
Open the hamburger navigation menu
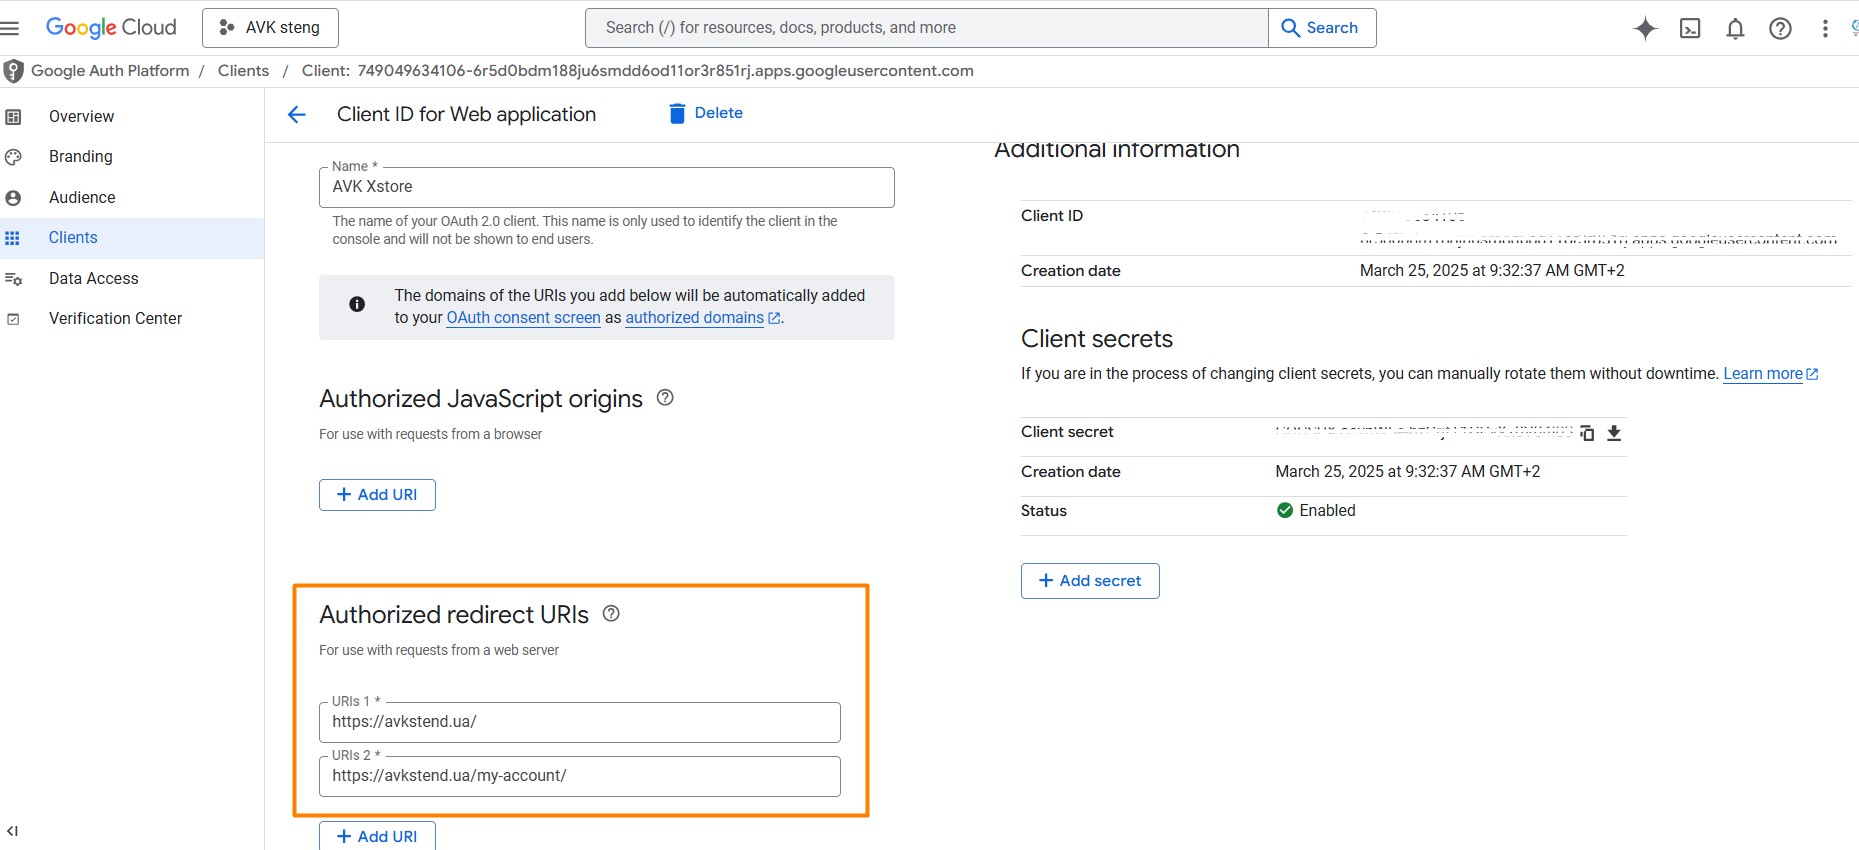tap(10, 28)
